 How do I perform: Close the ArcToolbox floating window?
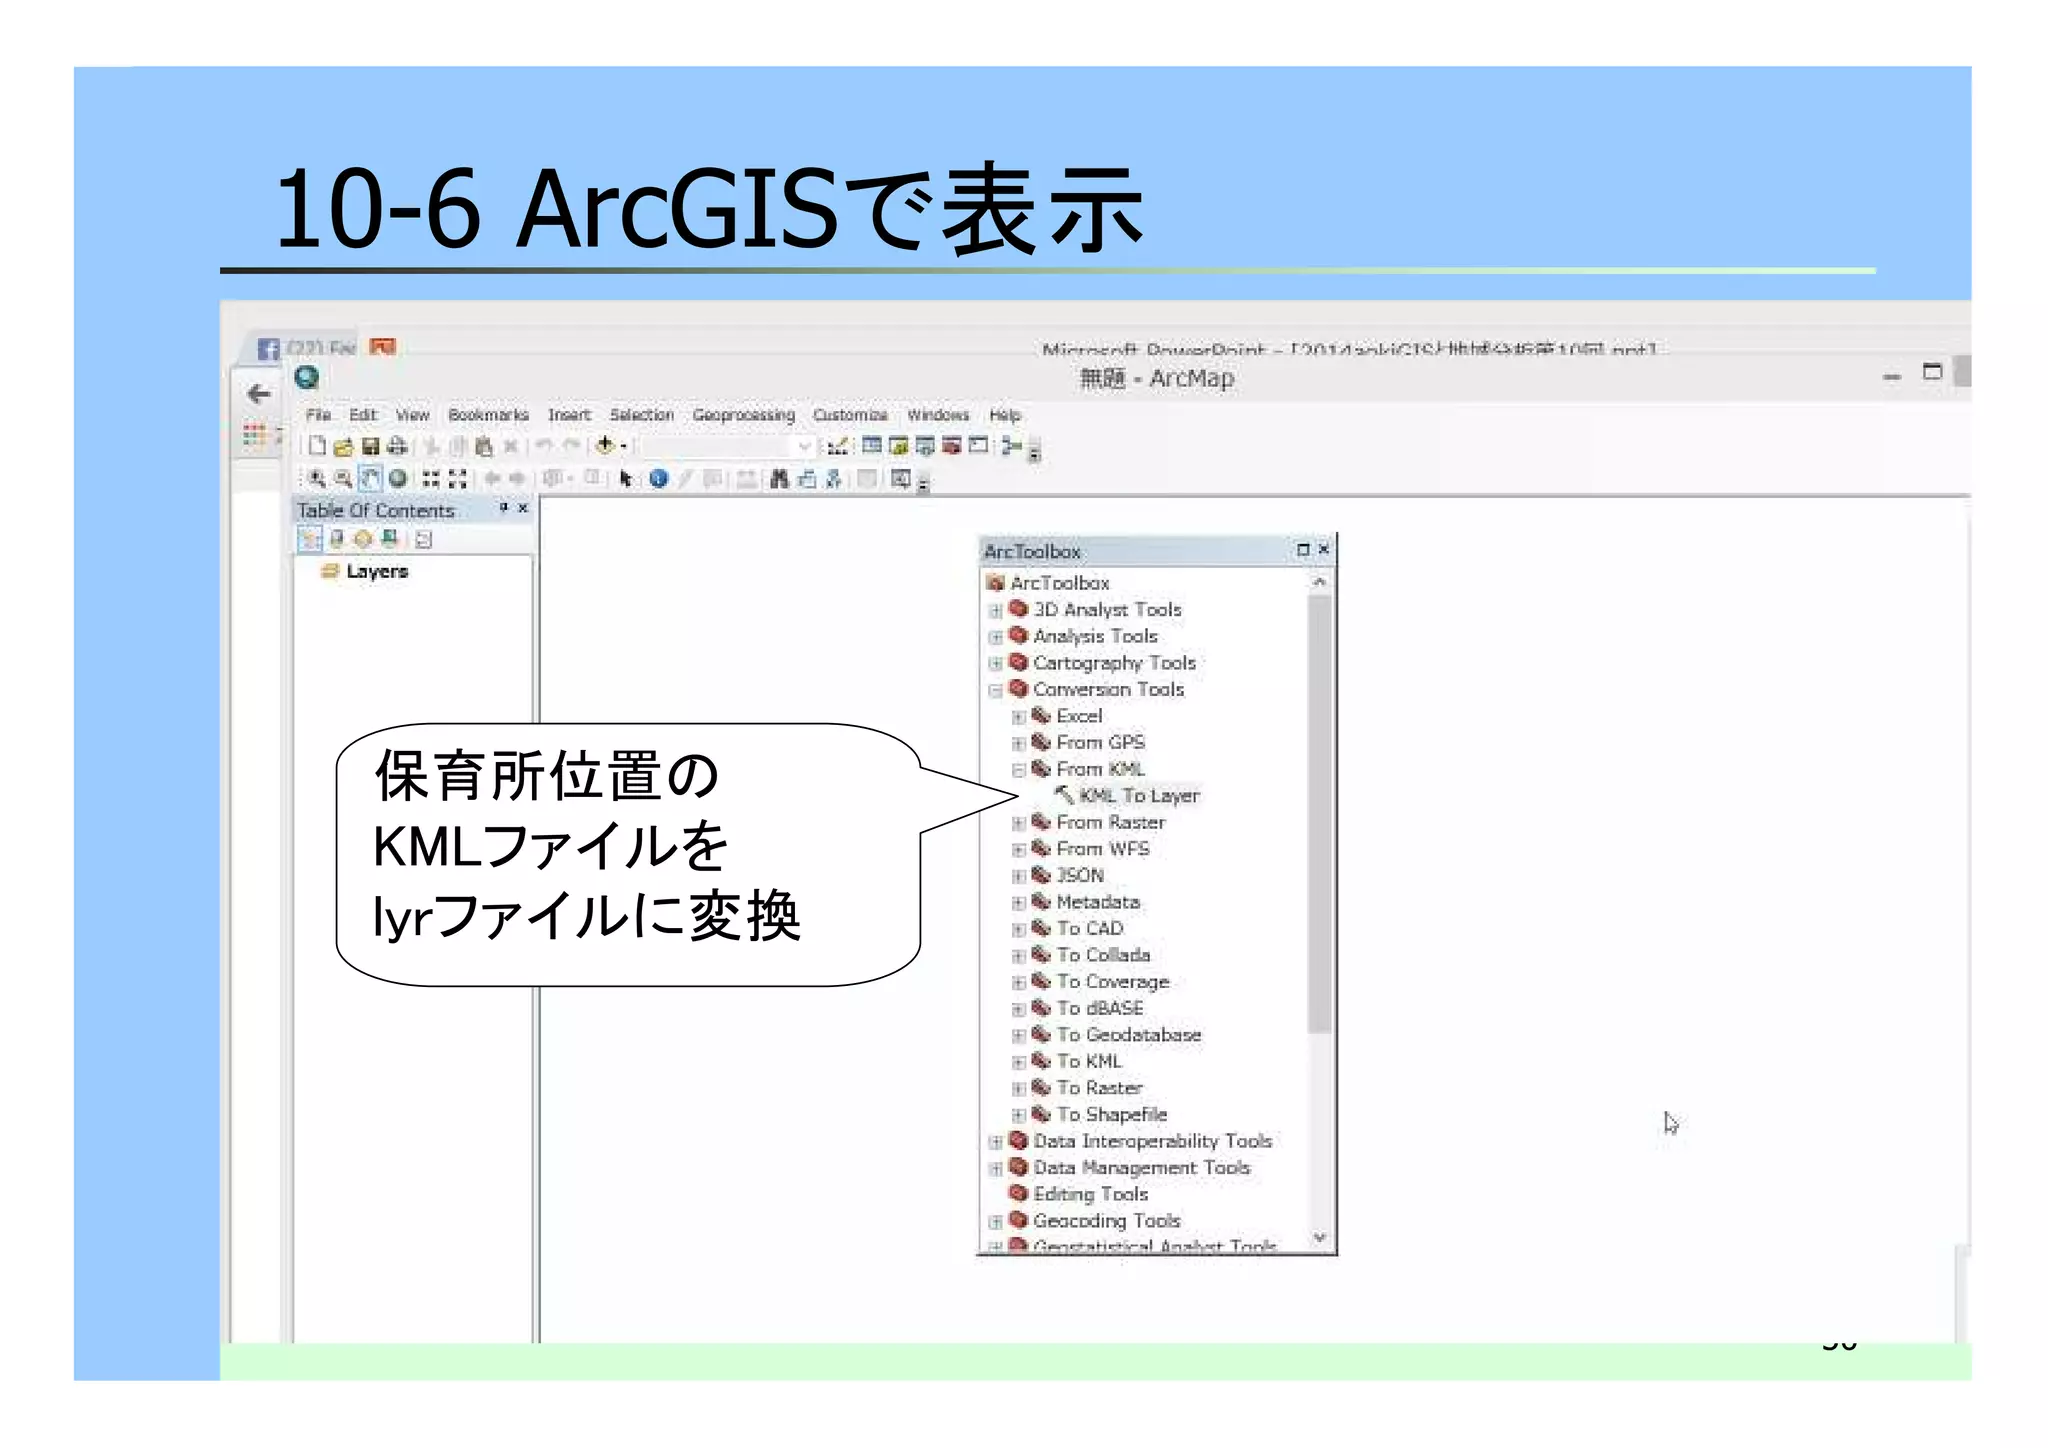(1324, 549)
